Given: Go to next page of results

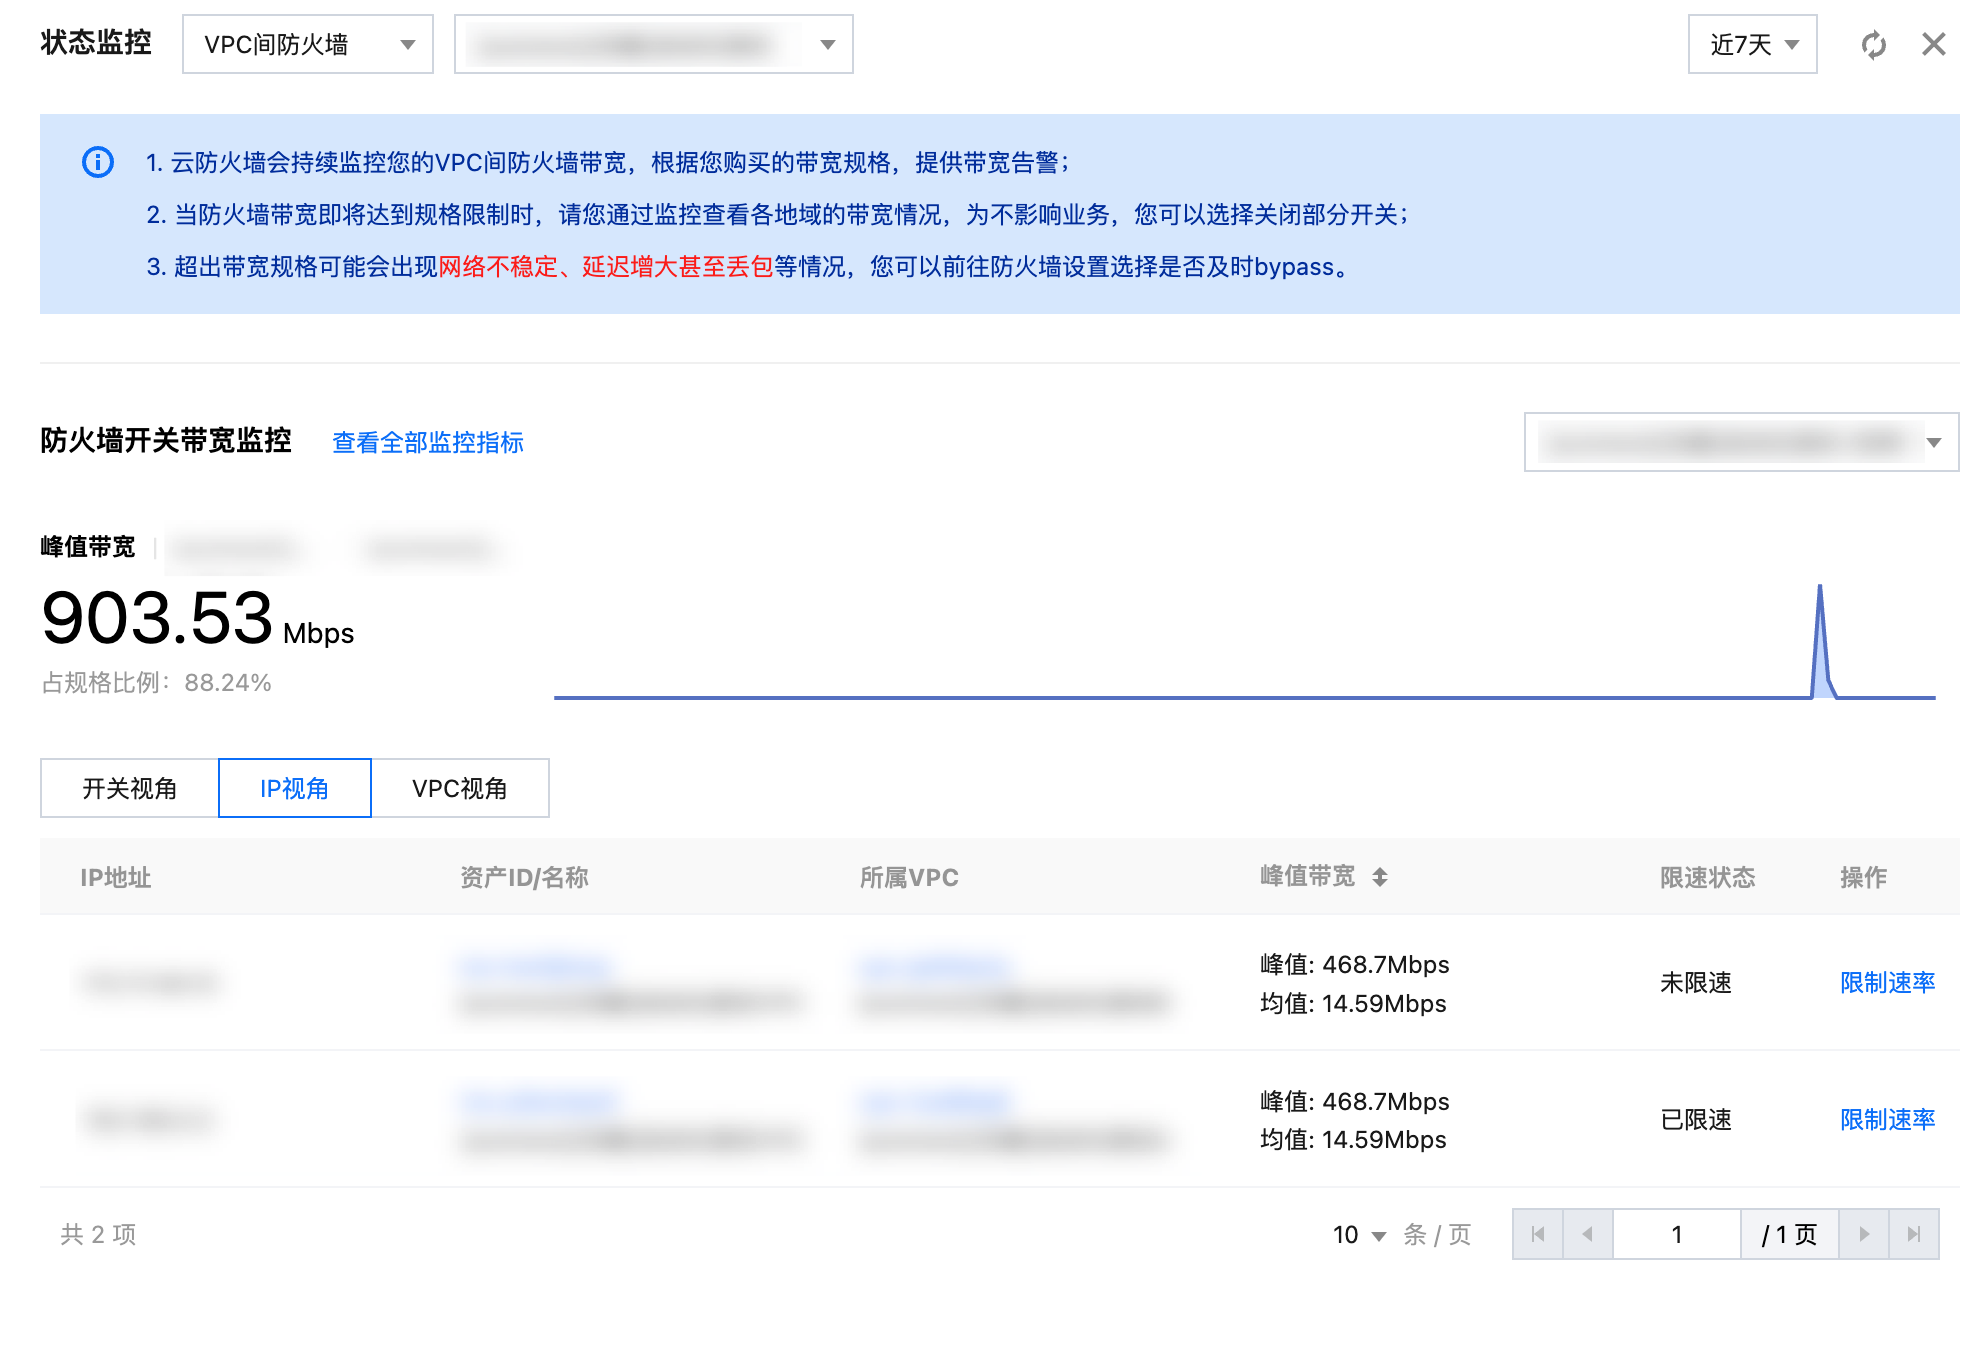Looking at the screenshot, I should pos(1864,1234).
